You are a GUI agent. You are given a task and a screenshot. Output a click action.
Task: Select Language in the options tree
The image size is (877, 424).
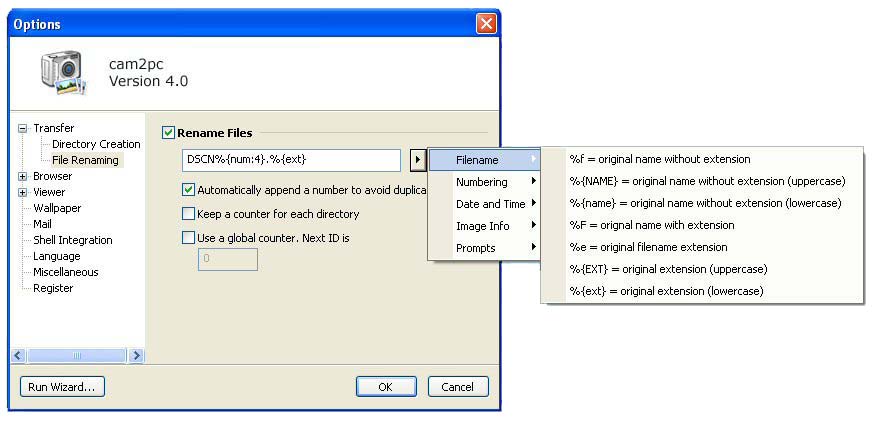pyautogui.click(x=56, y=256)
